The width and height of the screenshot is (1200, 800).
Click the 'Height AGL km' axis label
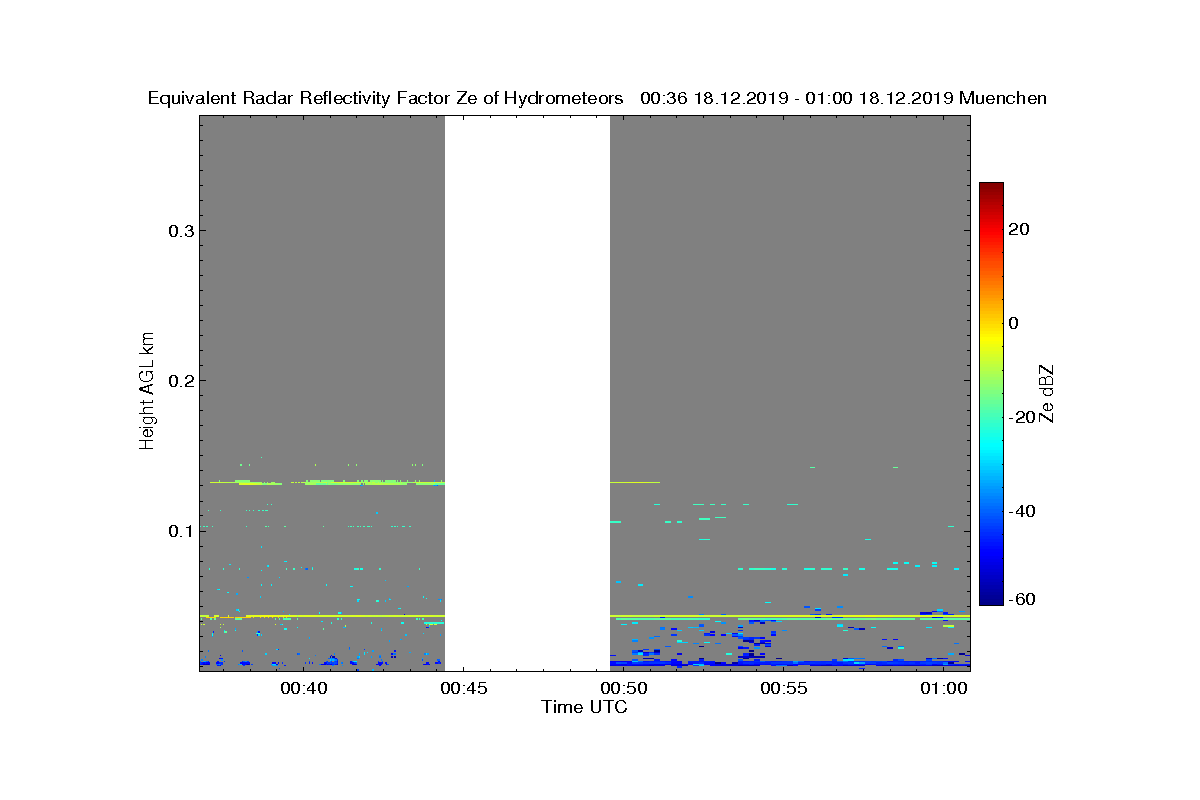click(x=148, y=392)
